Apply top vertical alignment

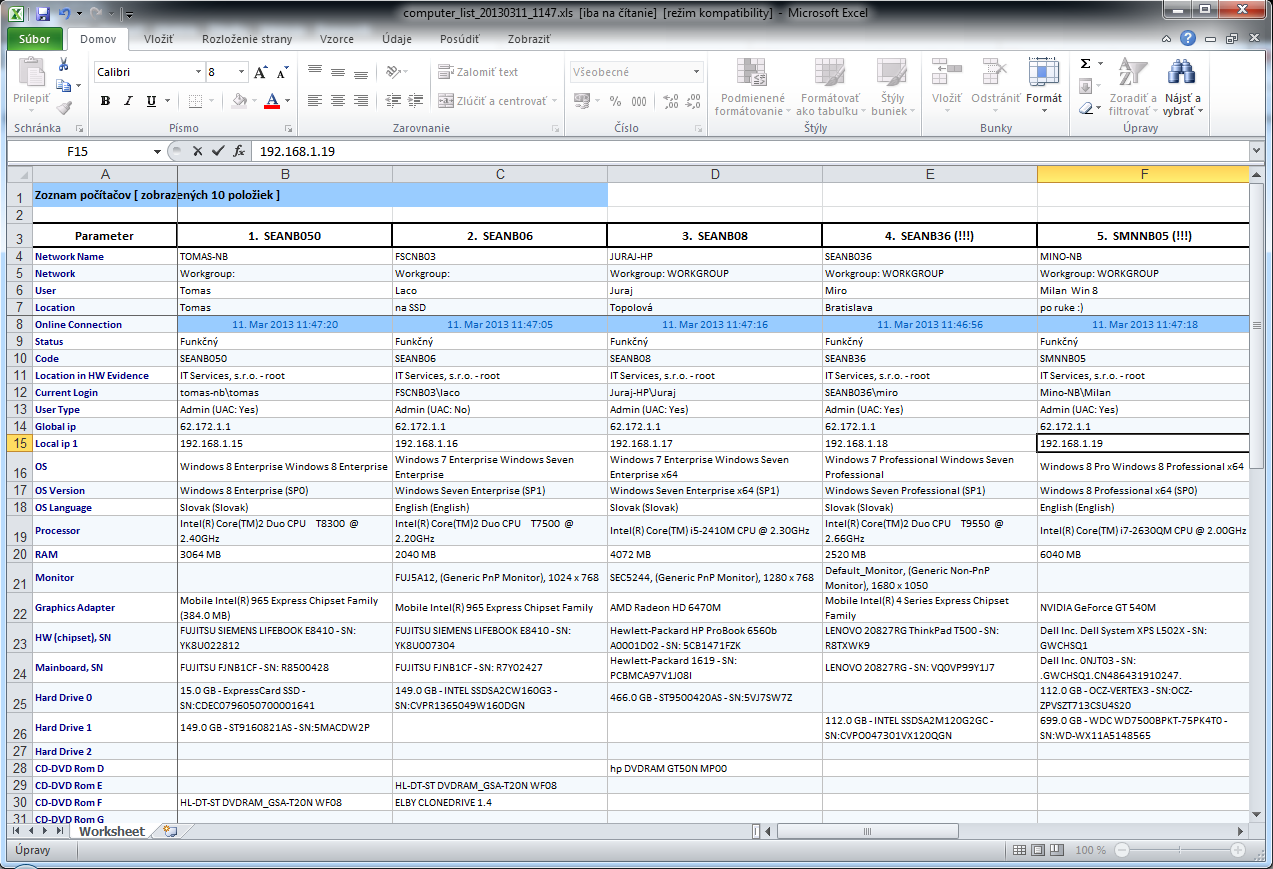(315, 71)
